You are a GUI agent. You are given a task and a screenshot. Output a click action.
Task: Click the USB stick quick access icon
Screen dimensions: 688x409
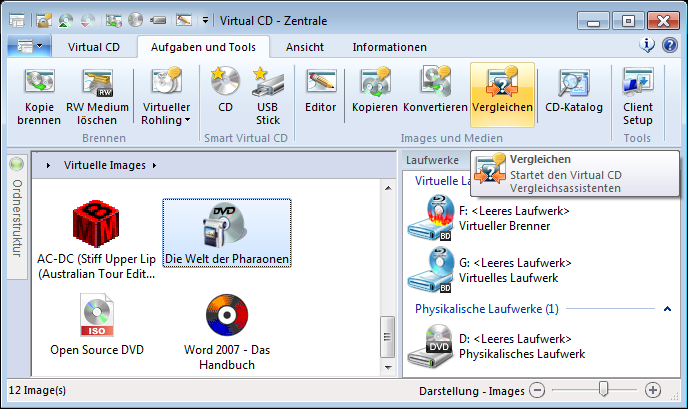tap(158, 20)
